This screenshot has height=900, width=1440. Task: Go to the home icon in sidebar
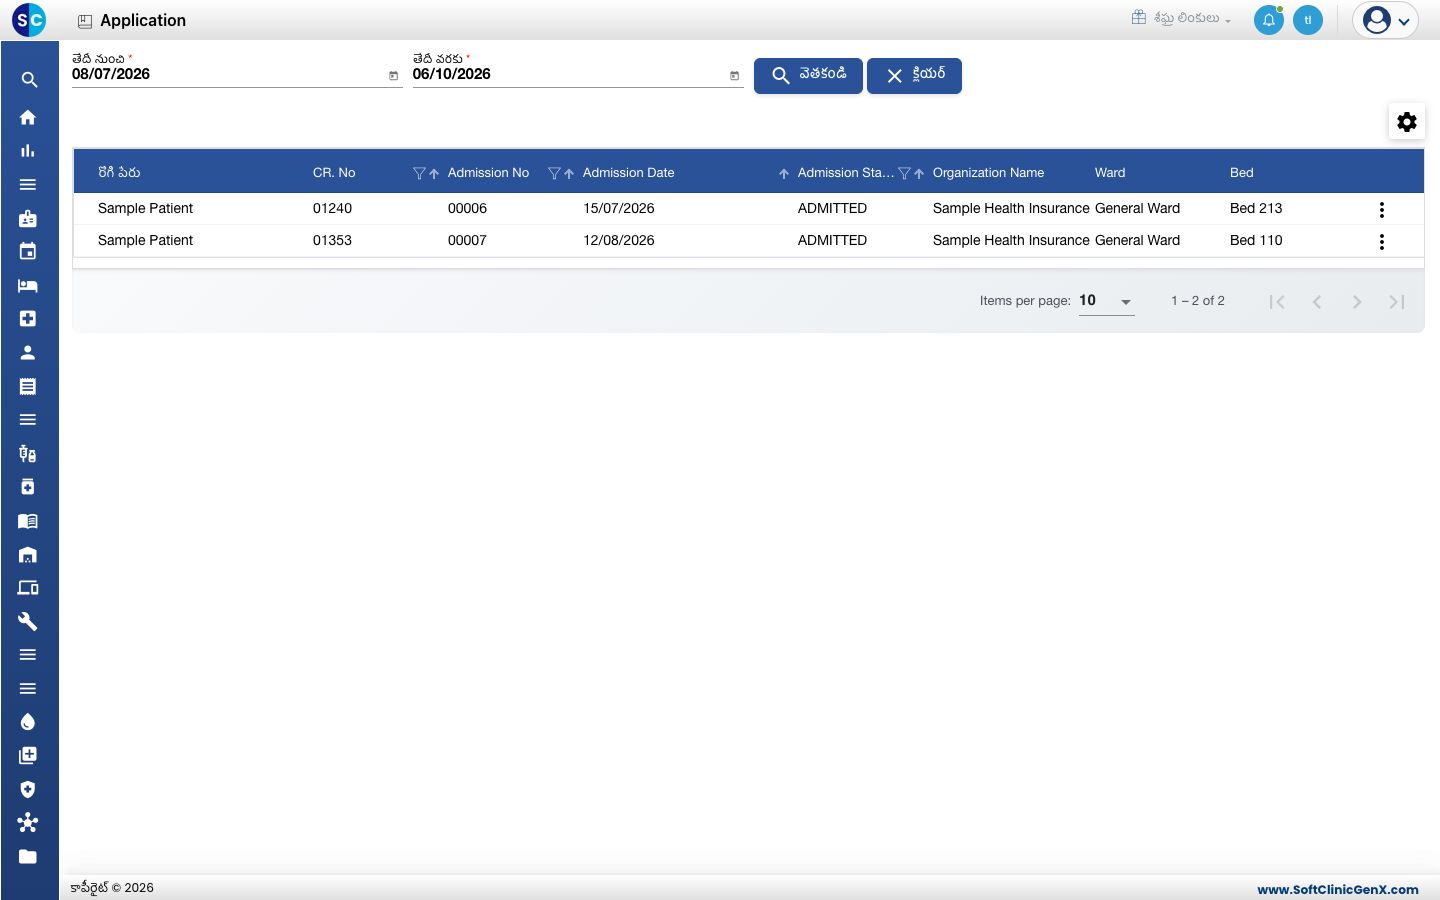[x=28, y=117]
